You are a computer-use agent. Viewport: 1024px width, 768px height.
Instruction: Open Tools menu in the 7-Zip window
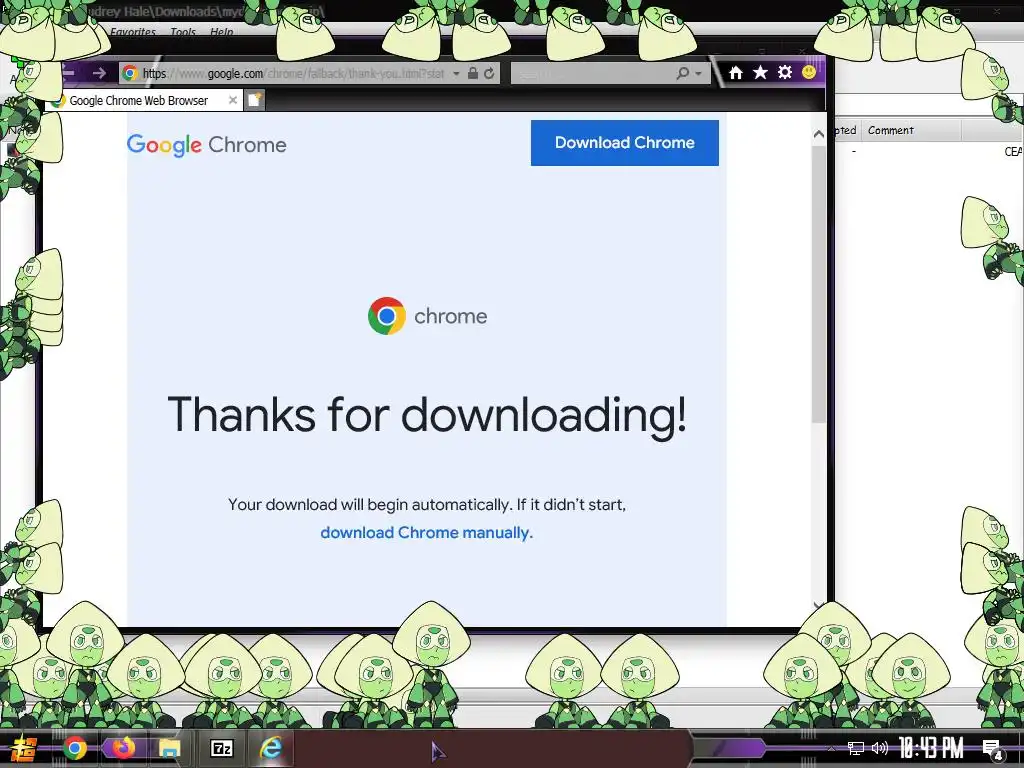pos(183,32)
